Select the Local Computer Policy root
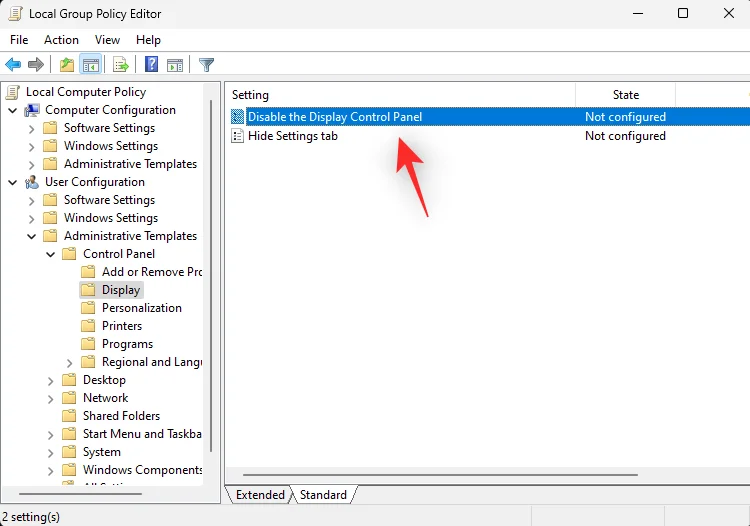The height and width of the screenshot is (526, 750). (x=86, y=92)
